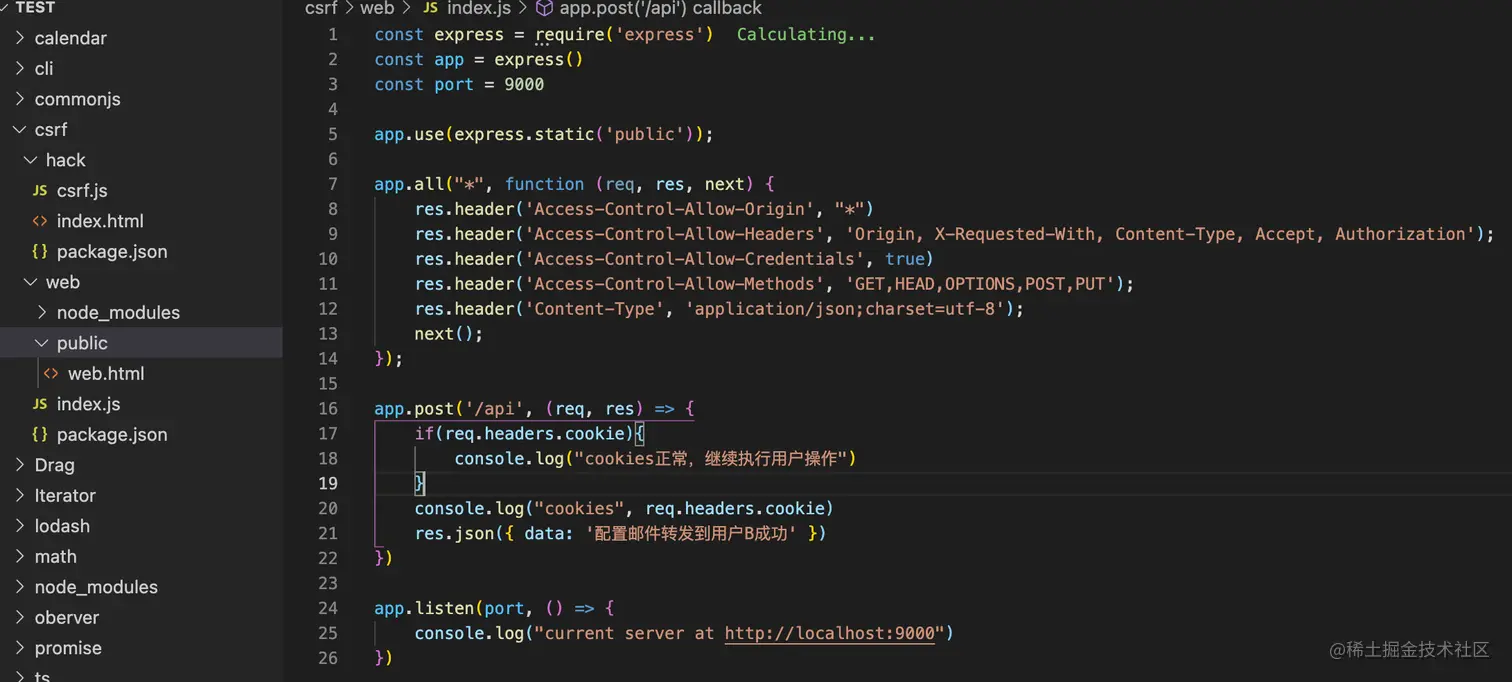The image size is (1512, 682).
Task: Click the cube symbol icon in breadcrumb
Action: (544, 8)
